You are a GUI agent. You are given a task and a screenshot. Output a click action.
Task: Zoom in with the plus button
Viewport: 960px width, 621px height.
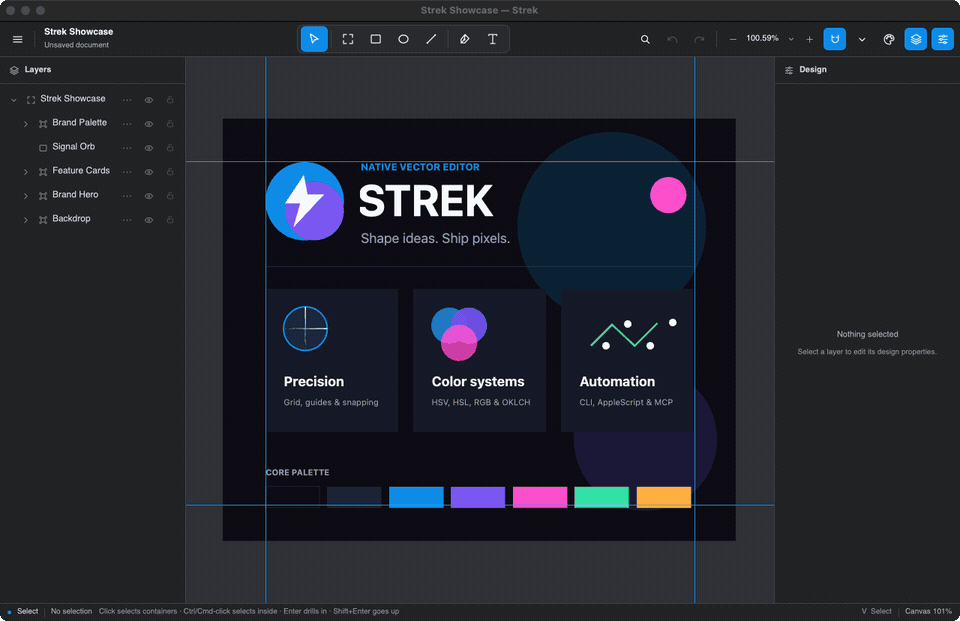(x=809, y=39)
